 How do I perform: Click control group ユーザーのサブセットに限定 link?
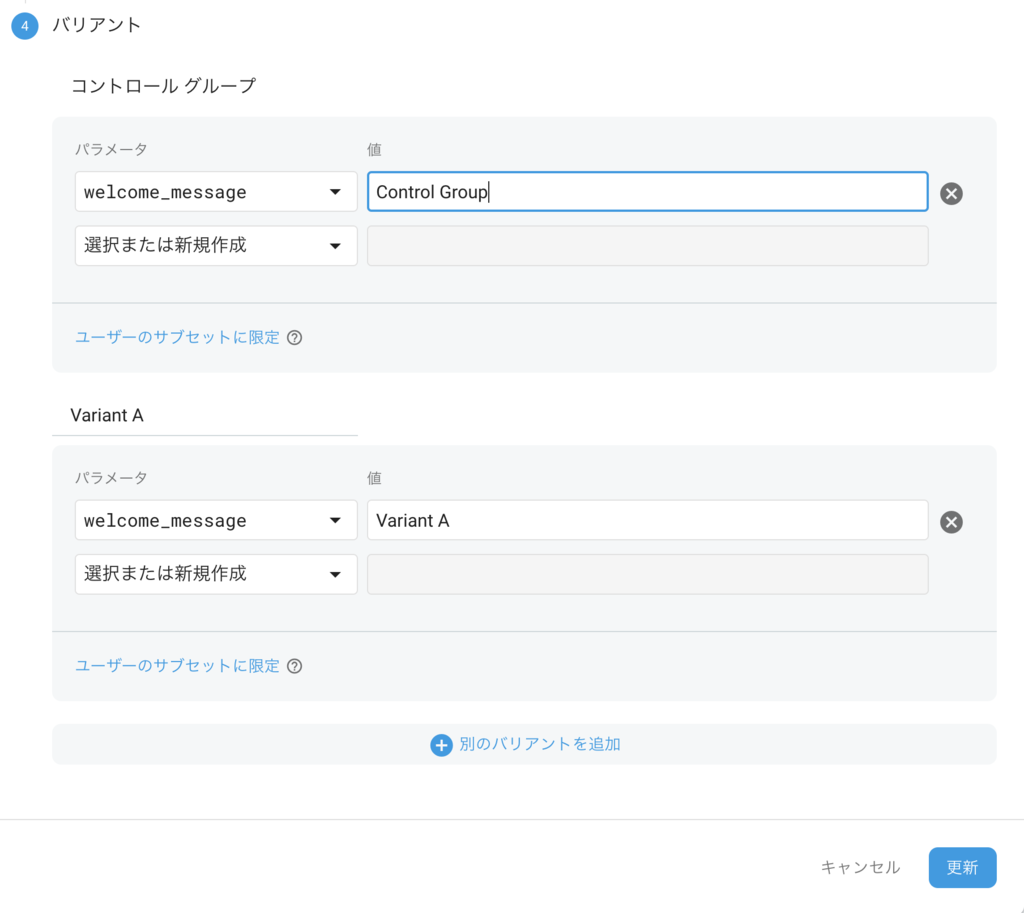pyautogui.click(x=177, y=338)
